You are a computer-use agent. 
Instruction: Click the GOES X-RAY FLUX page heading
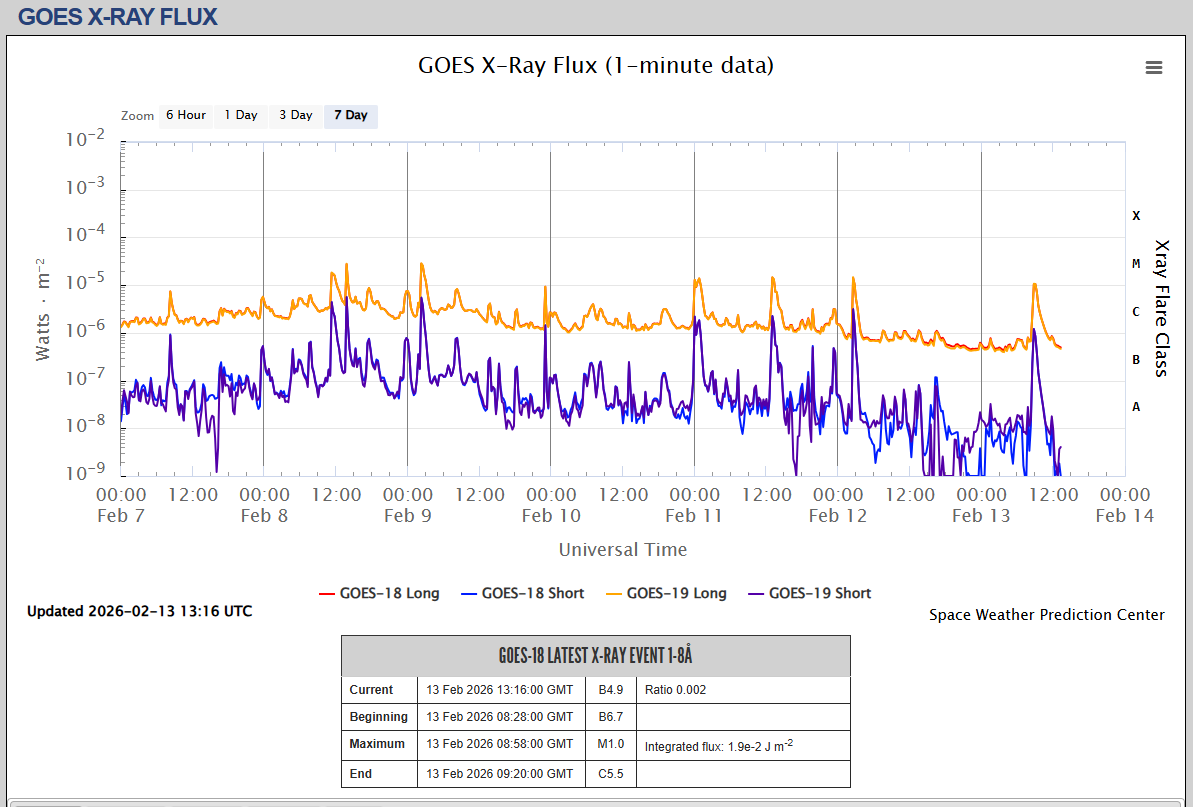pos(118,17)
